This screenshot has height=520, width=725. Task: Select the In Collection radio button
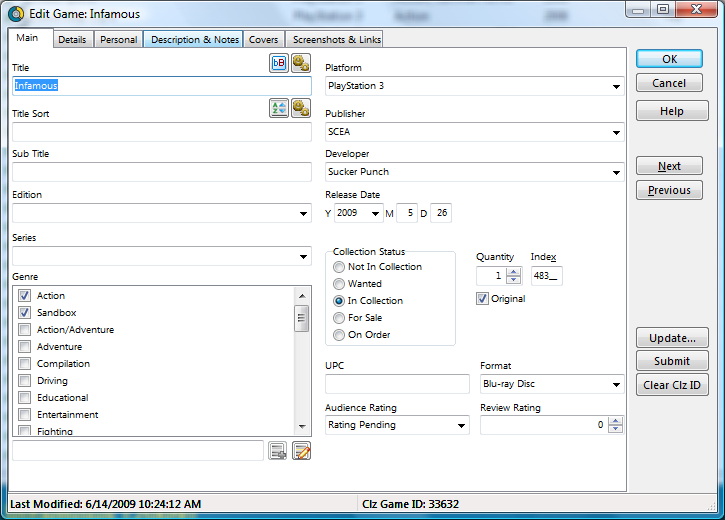[339, 301]
